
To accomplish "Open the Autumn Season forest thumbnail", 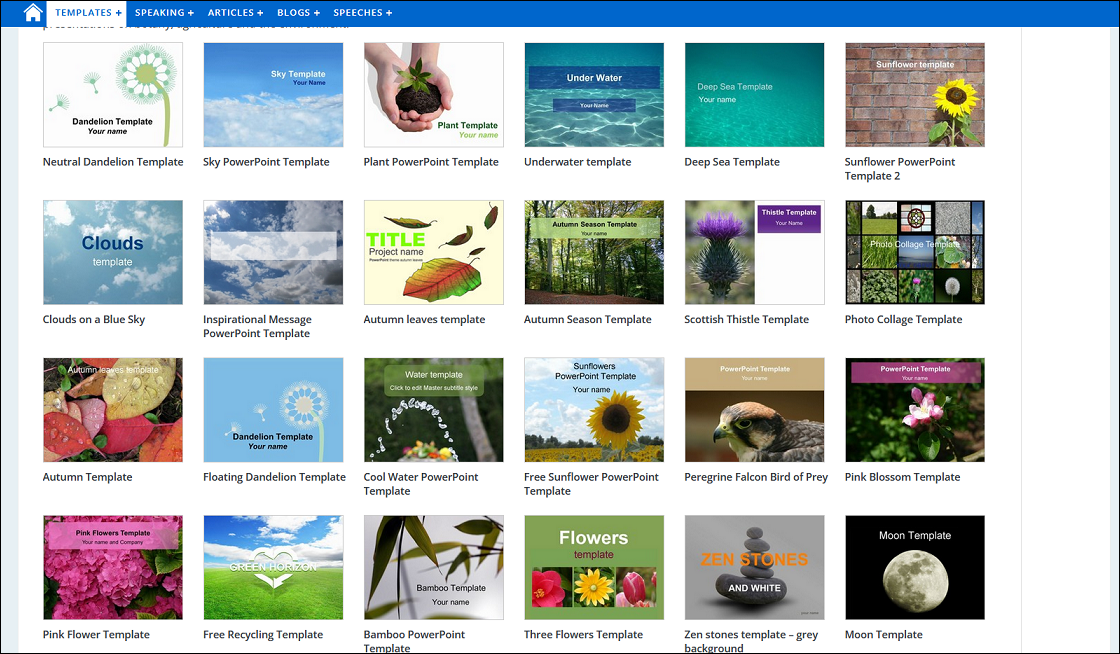I will coord(594,253).
